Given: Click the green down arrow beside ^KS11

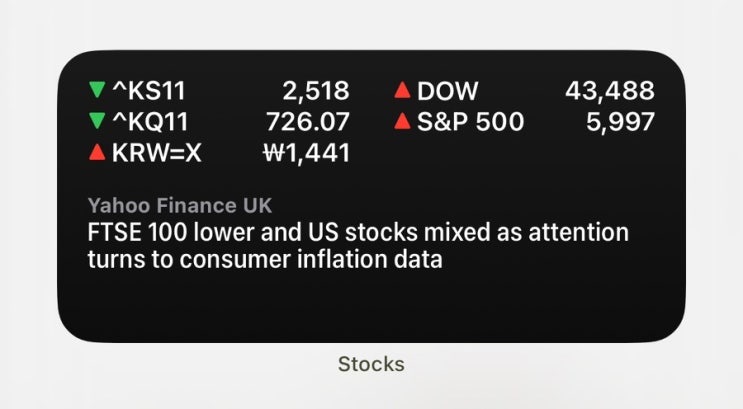Looking at the screenshot, I should coord(97,92).
